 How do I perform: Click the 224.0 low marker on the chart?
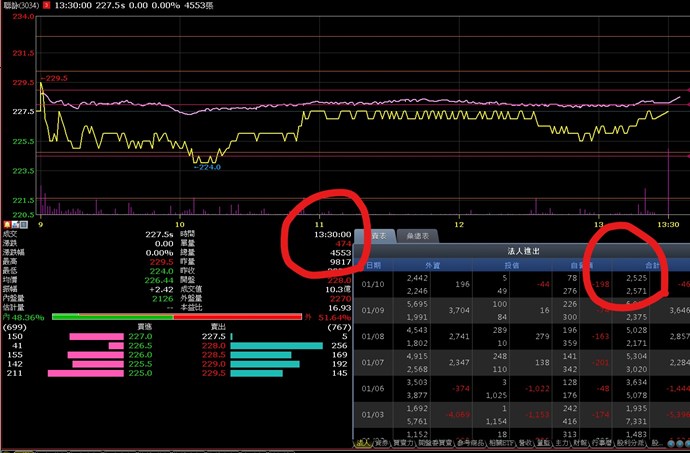click(x=206, y=166)
